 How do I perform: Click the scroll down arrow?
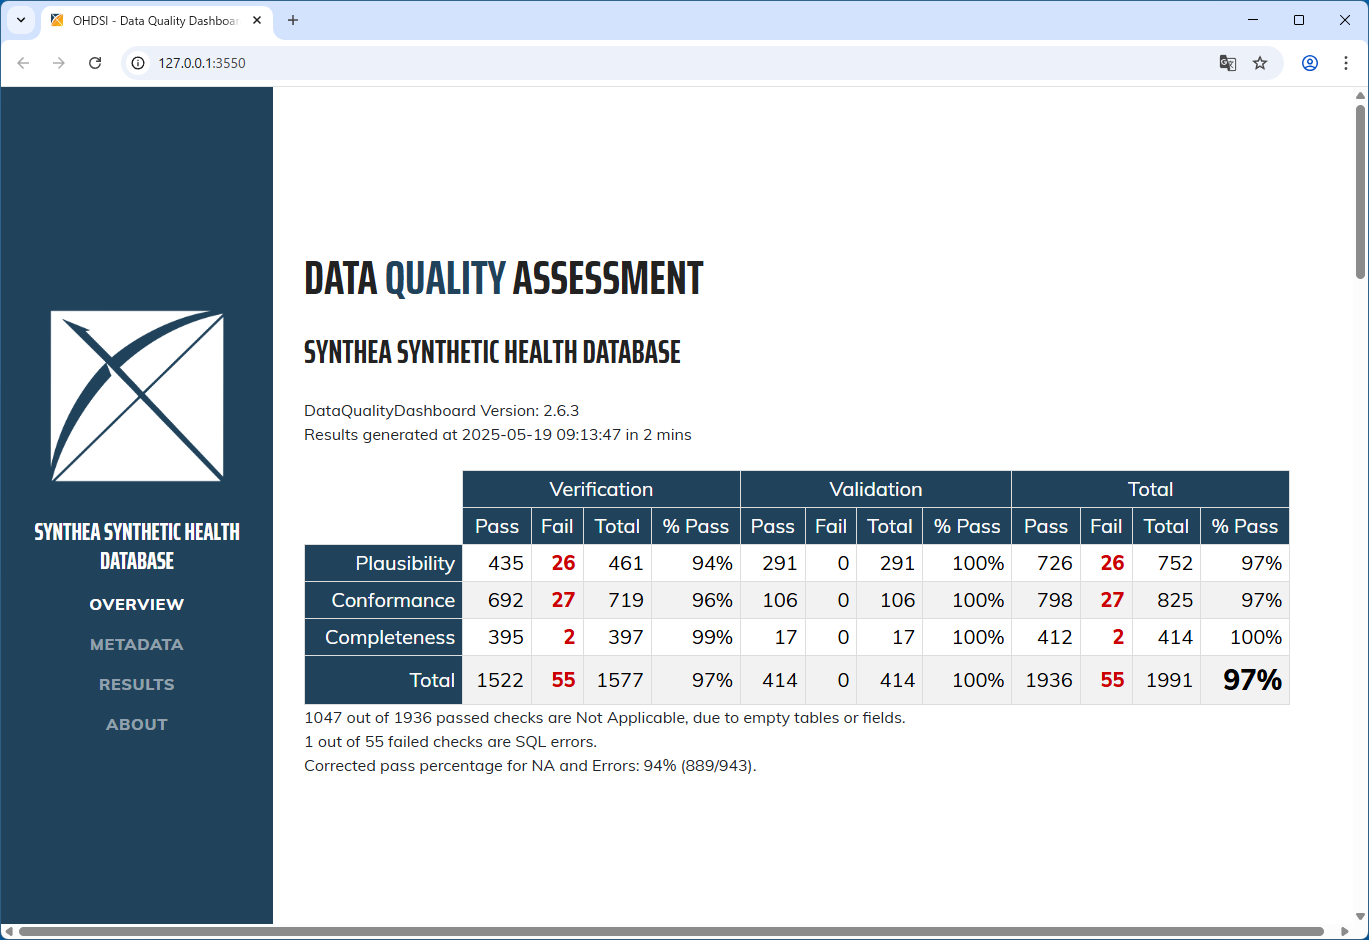1360,916
